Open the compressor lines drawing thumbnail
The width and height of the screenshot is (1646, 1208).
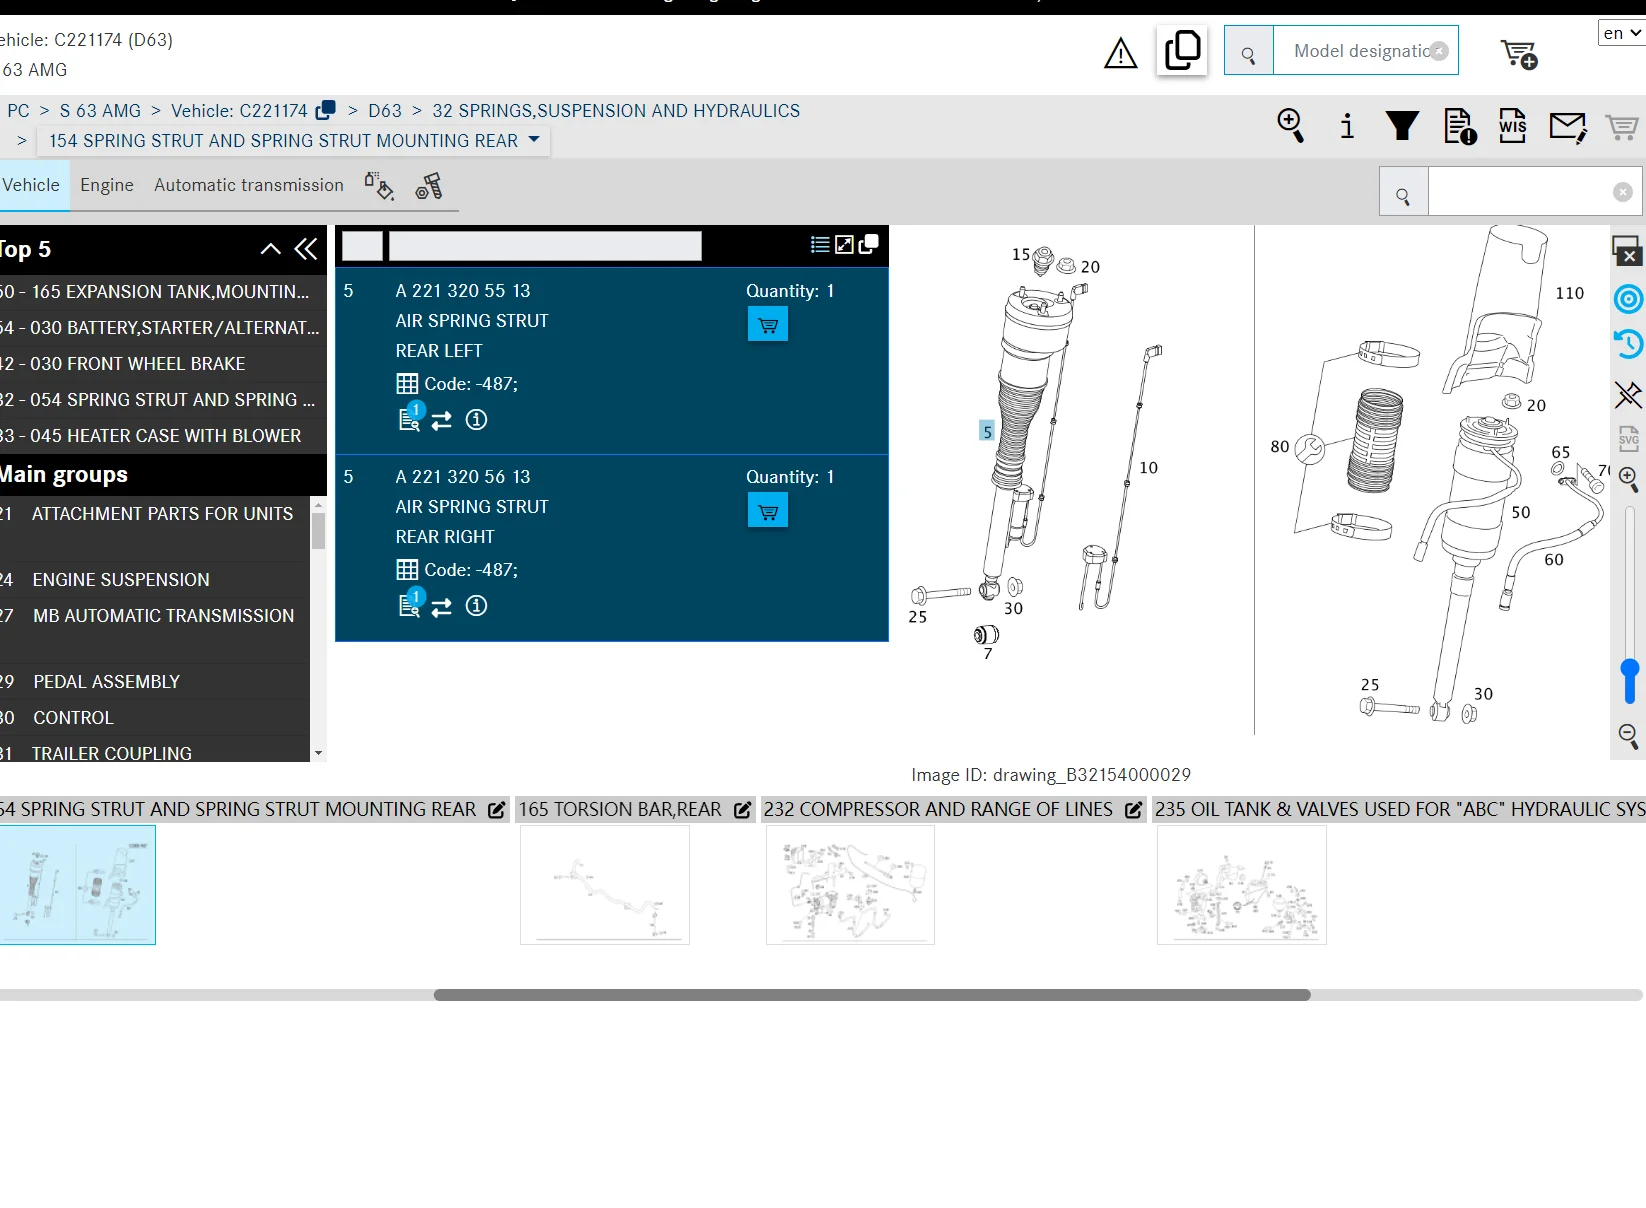[x=850, y=885]
